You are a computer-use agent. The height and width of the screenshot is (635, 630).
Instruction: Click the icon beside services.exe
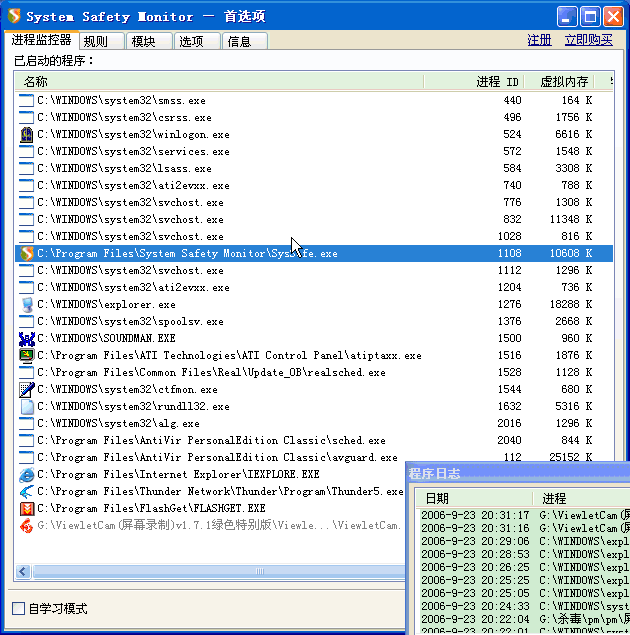coord(26,151)
